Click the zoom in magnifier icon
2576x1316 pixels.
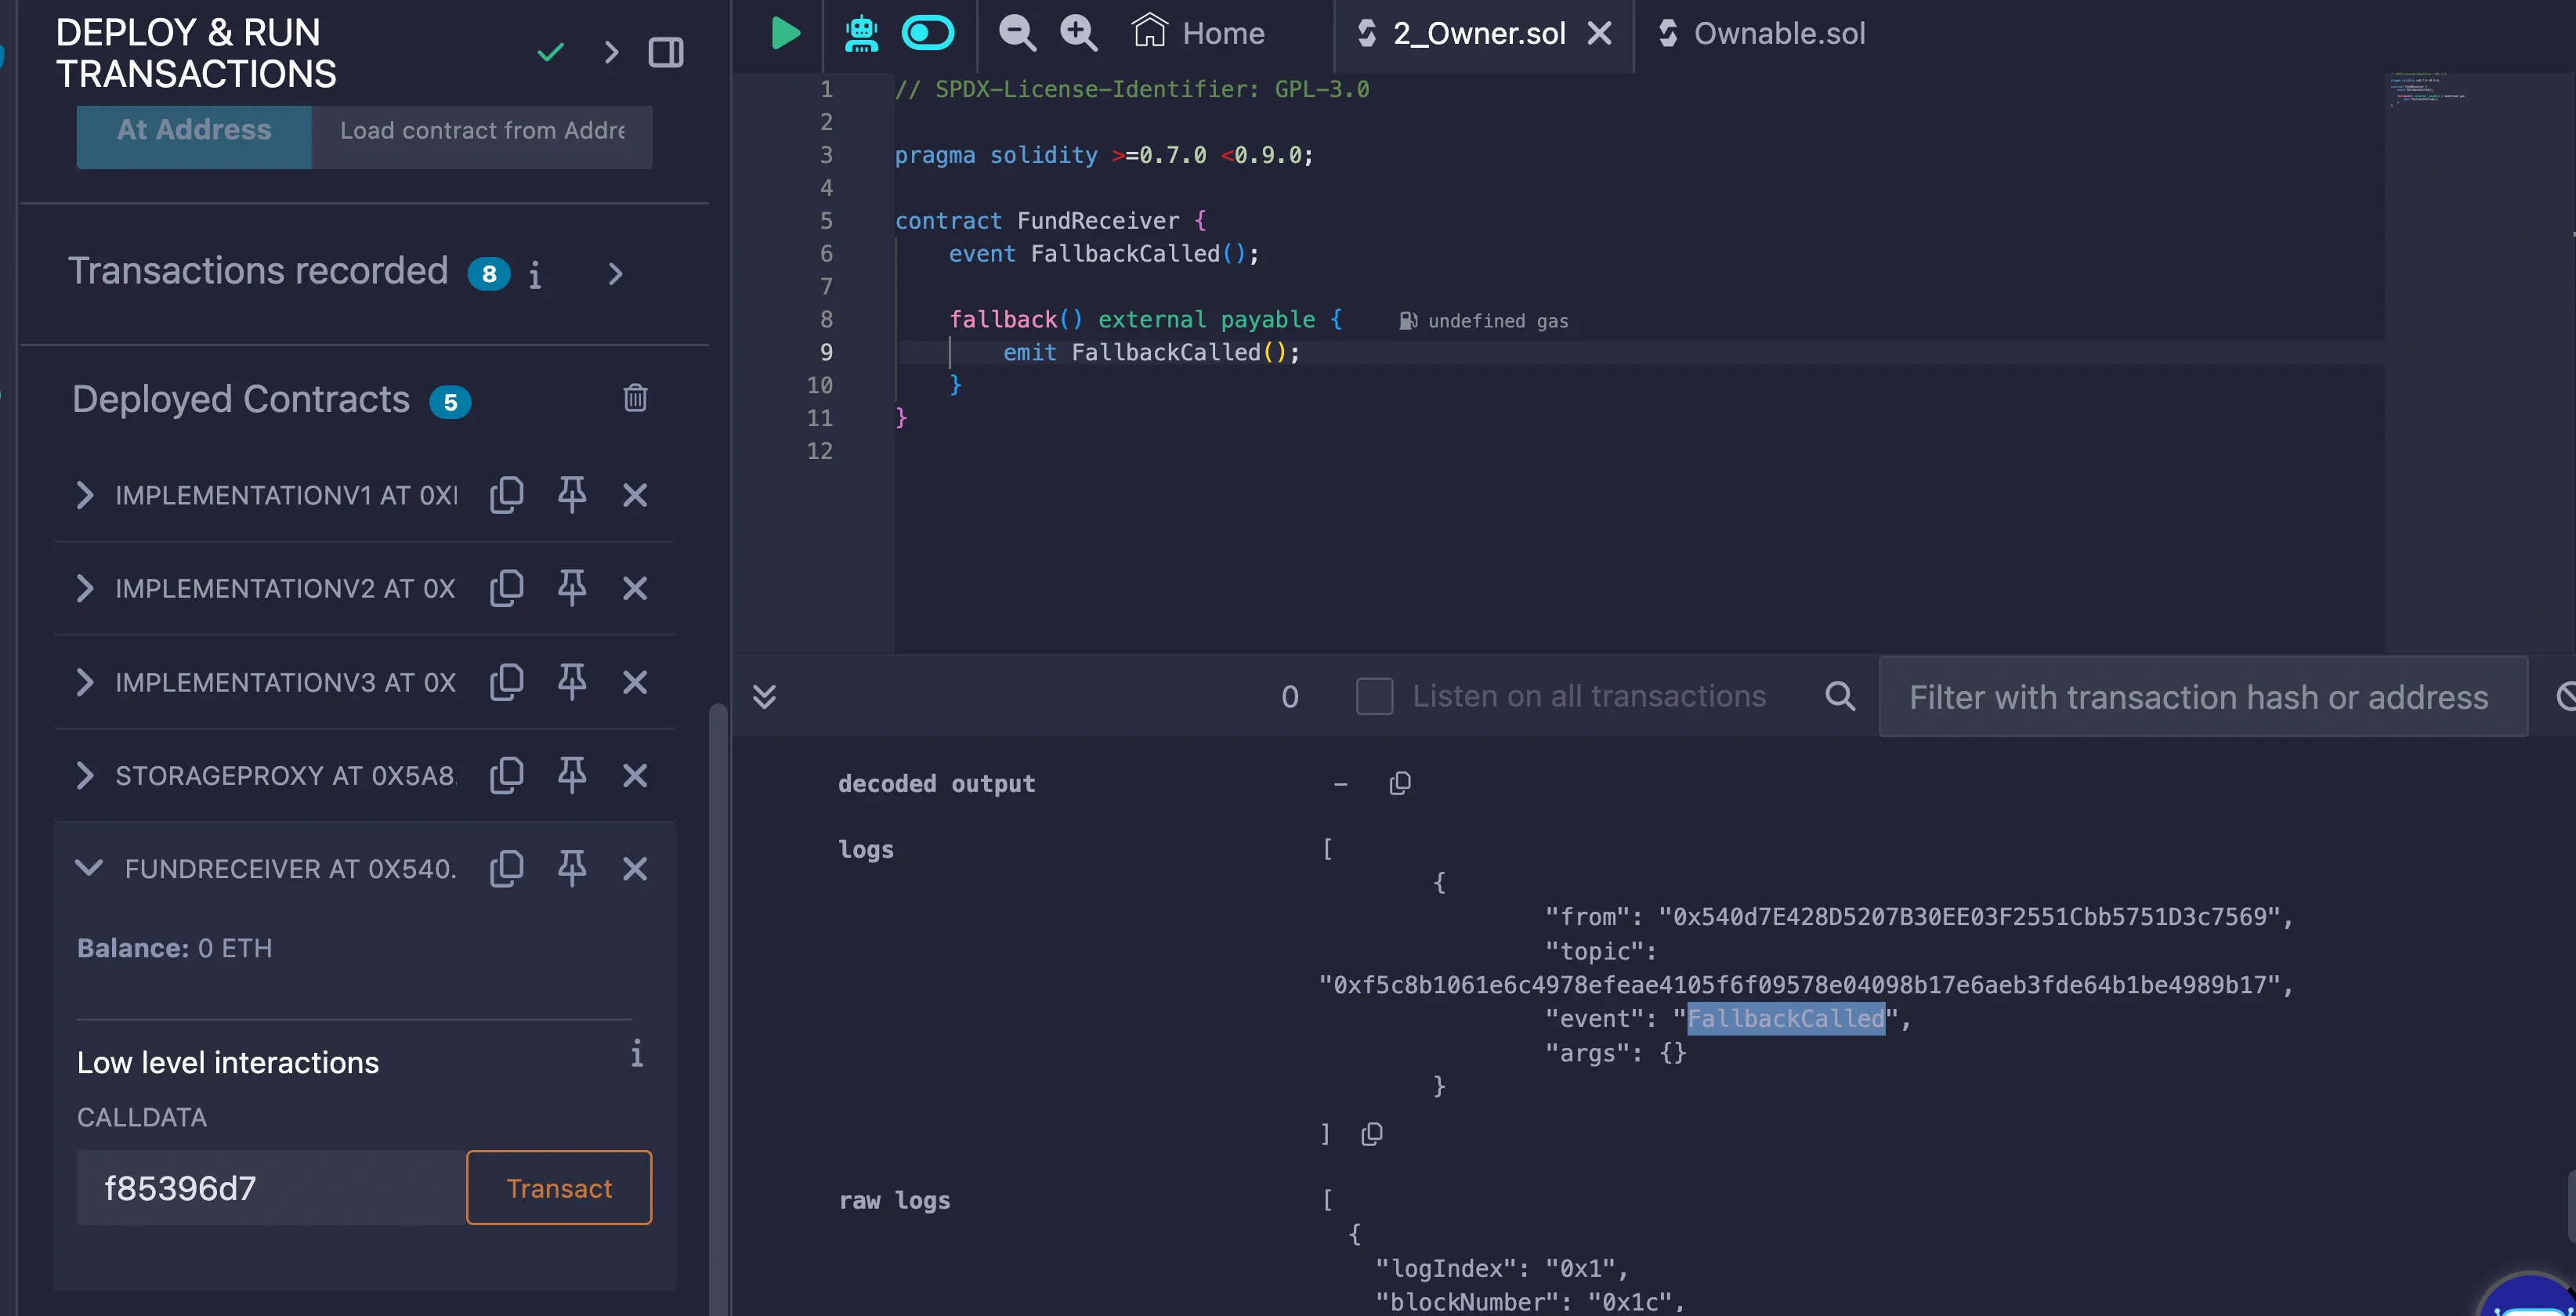[1078, 33]
